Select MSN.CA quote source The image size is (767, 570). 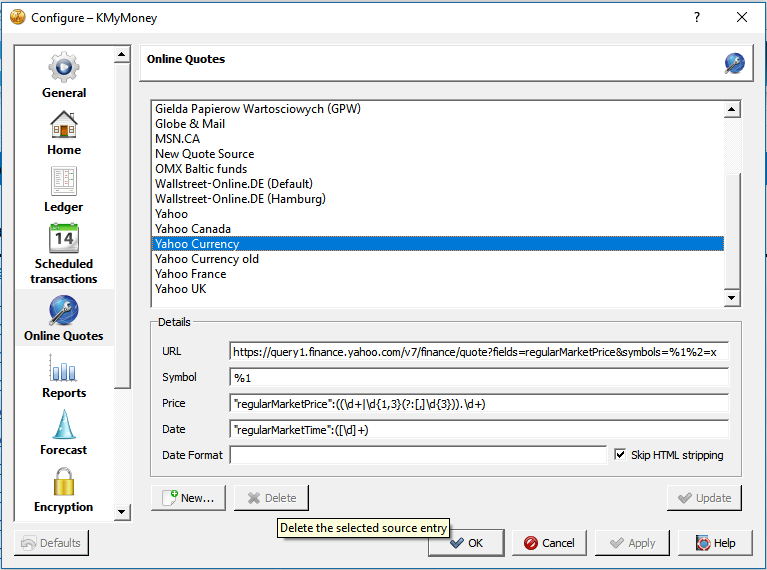pyautogui.click(x=438, y=139)
